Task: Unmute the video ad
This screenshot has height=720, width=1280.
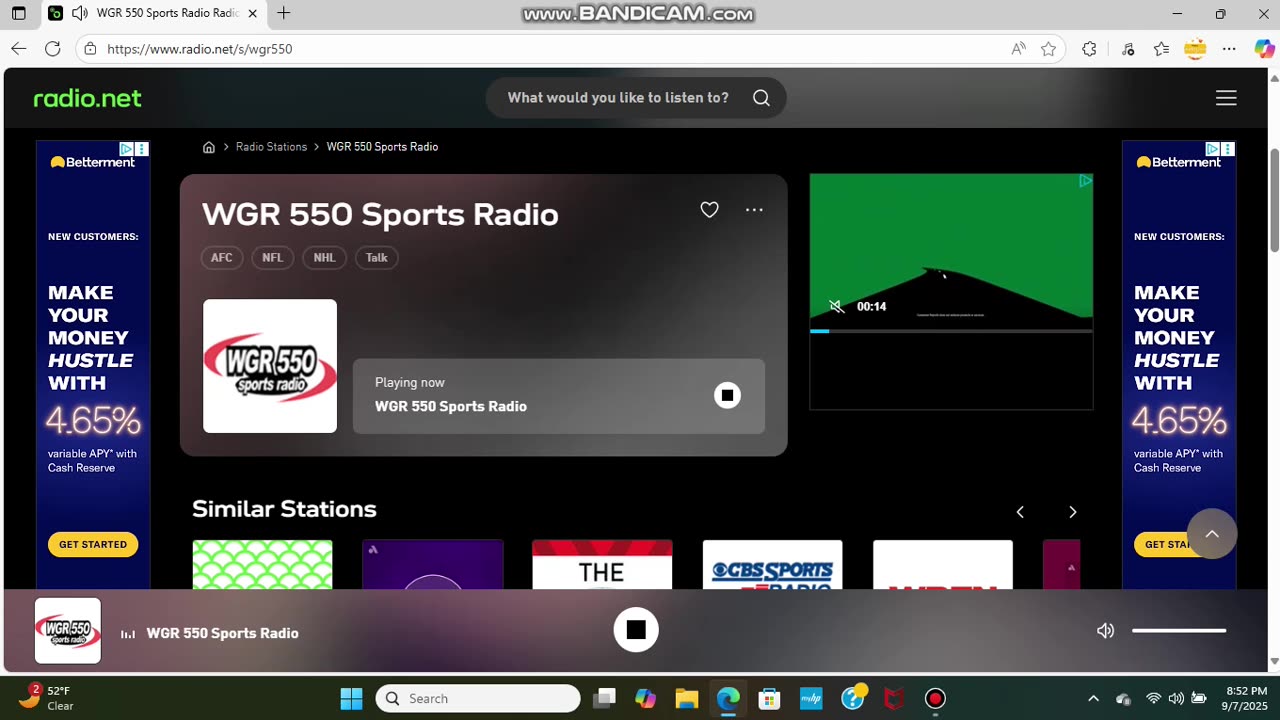Action: 836,307
